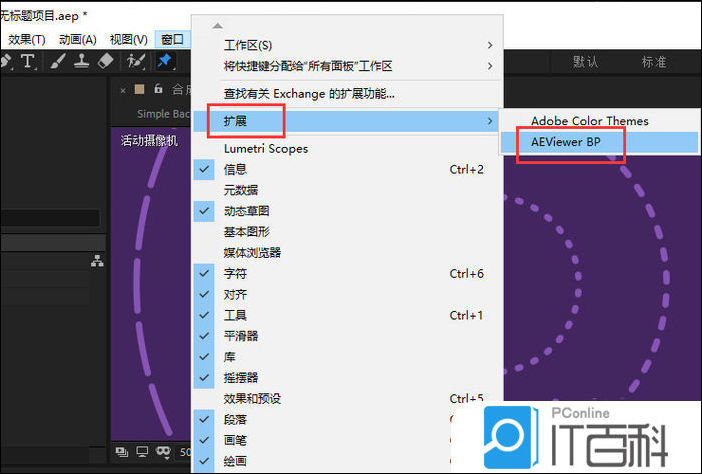
Task: Click the monitor icon below the viewer
Action: [x=142, y=452]
